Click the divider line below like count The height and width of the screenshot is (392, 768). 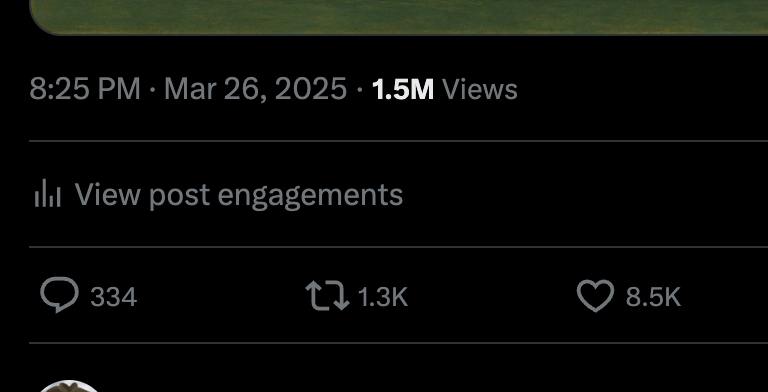point(399,343)
